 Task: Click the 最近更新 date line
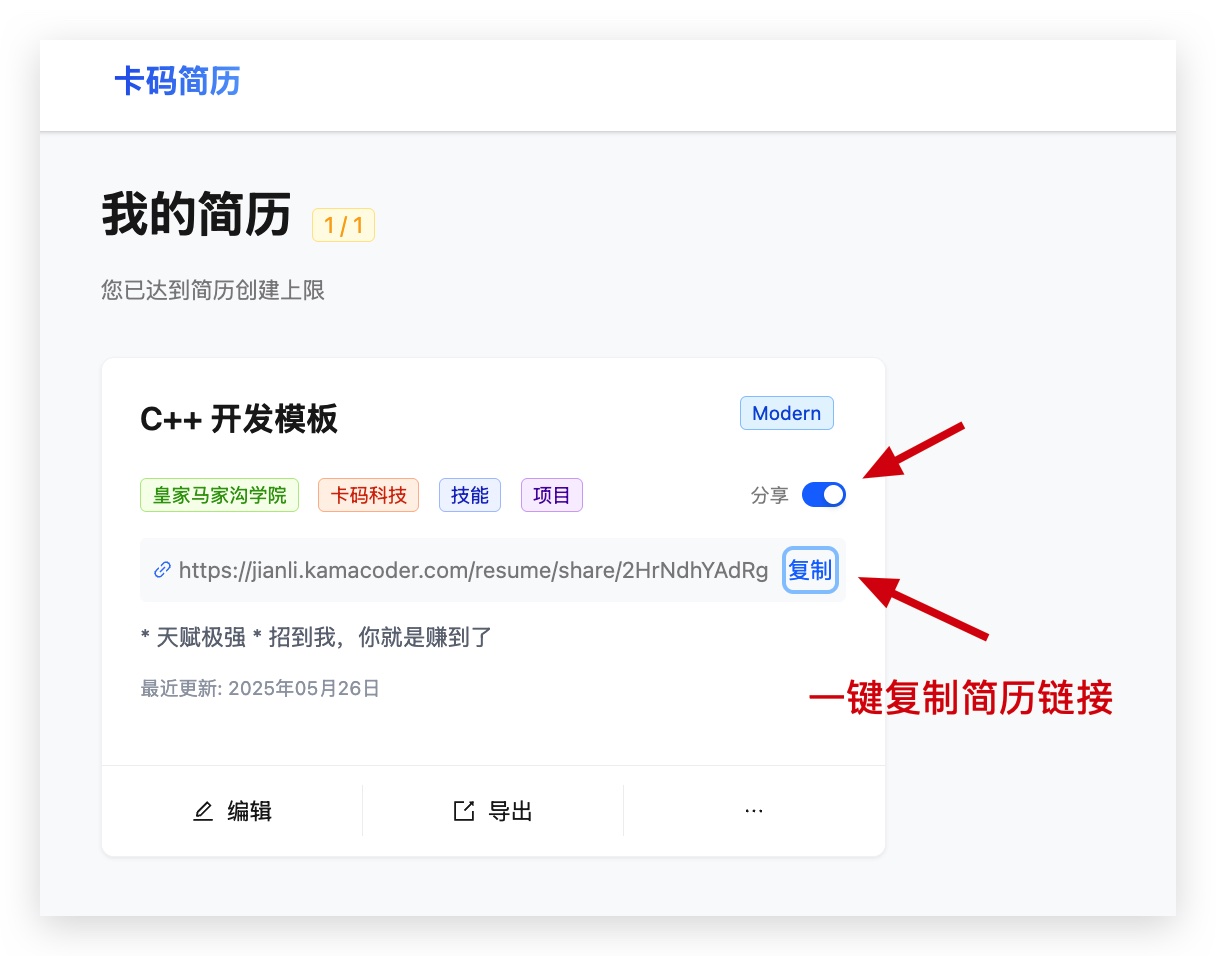[260, 689]
